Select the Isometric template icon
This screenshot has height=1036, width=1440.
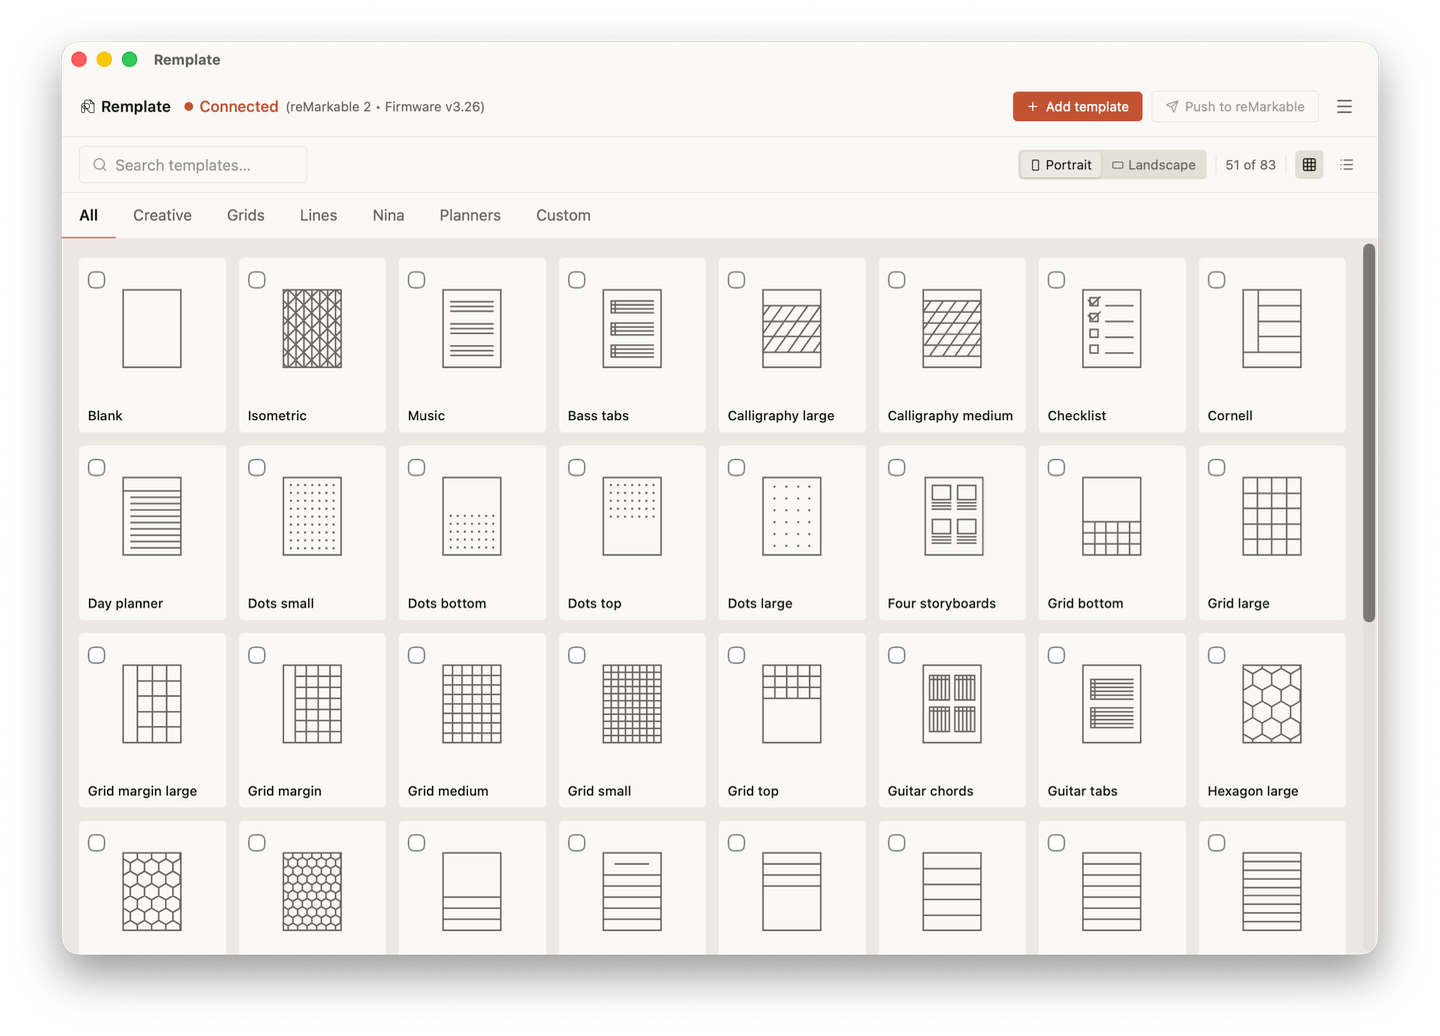(312, 329)
